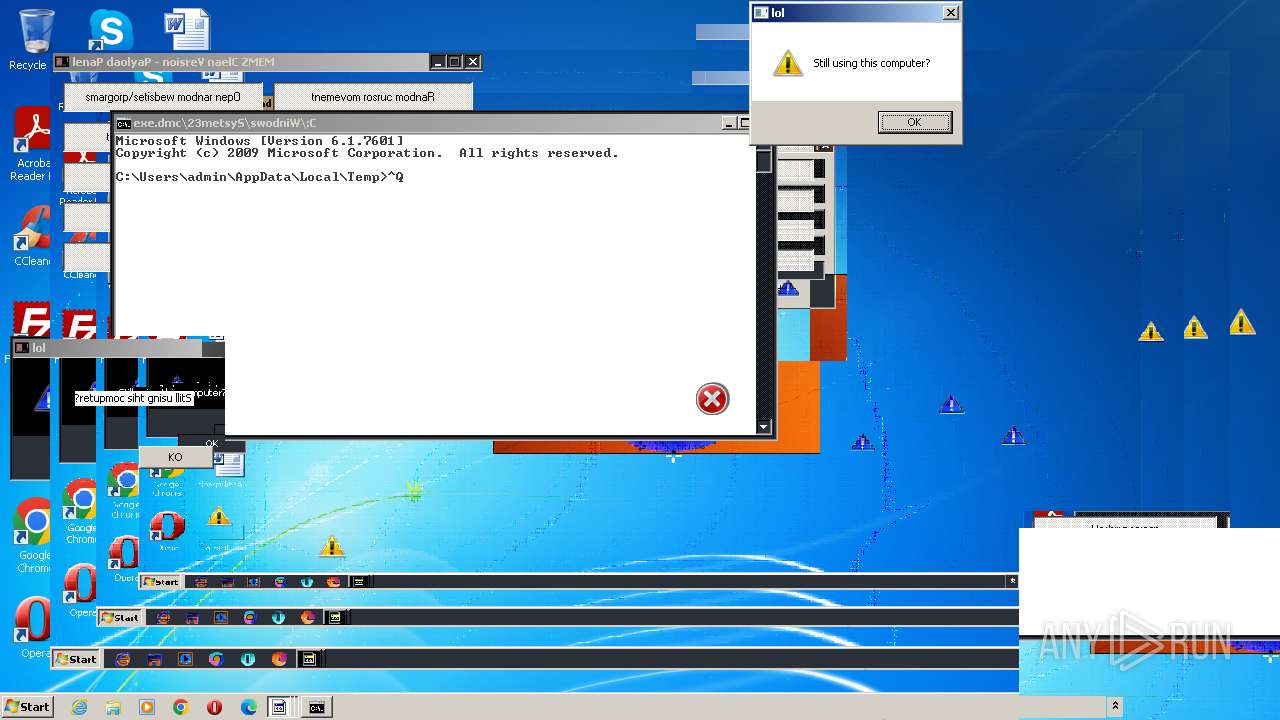Open the Acrobat Reader desktop shortcut

pos(33,145)
